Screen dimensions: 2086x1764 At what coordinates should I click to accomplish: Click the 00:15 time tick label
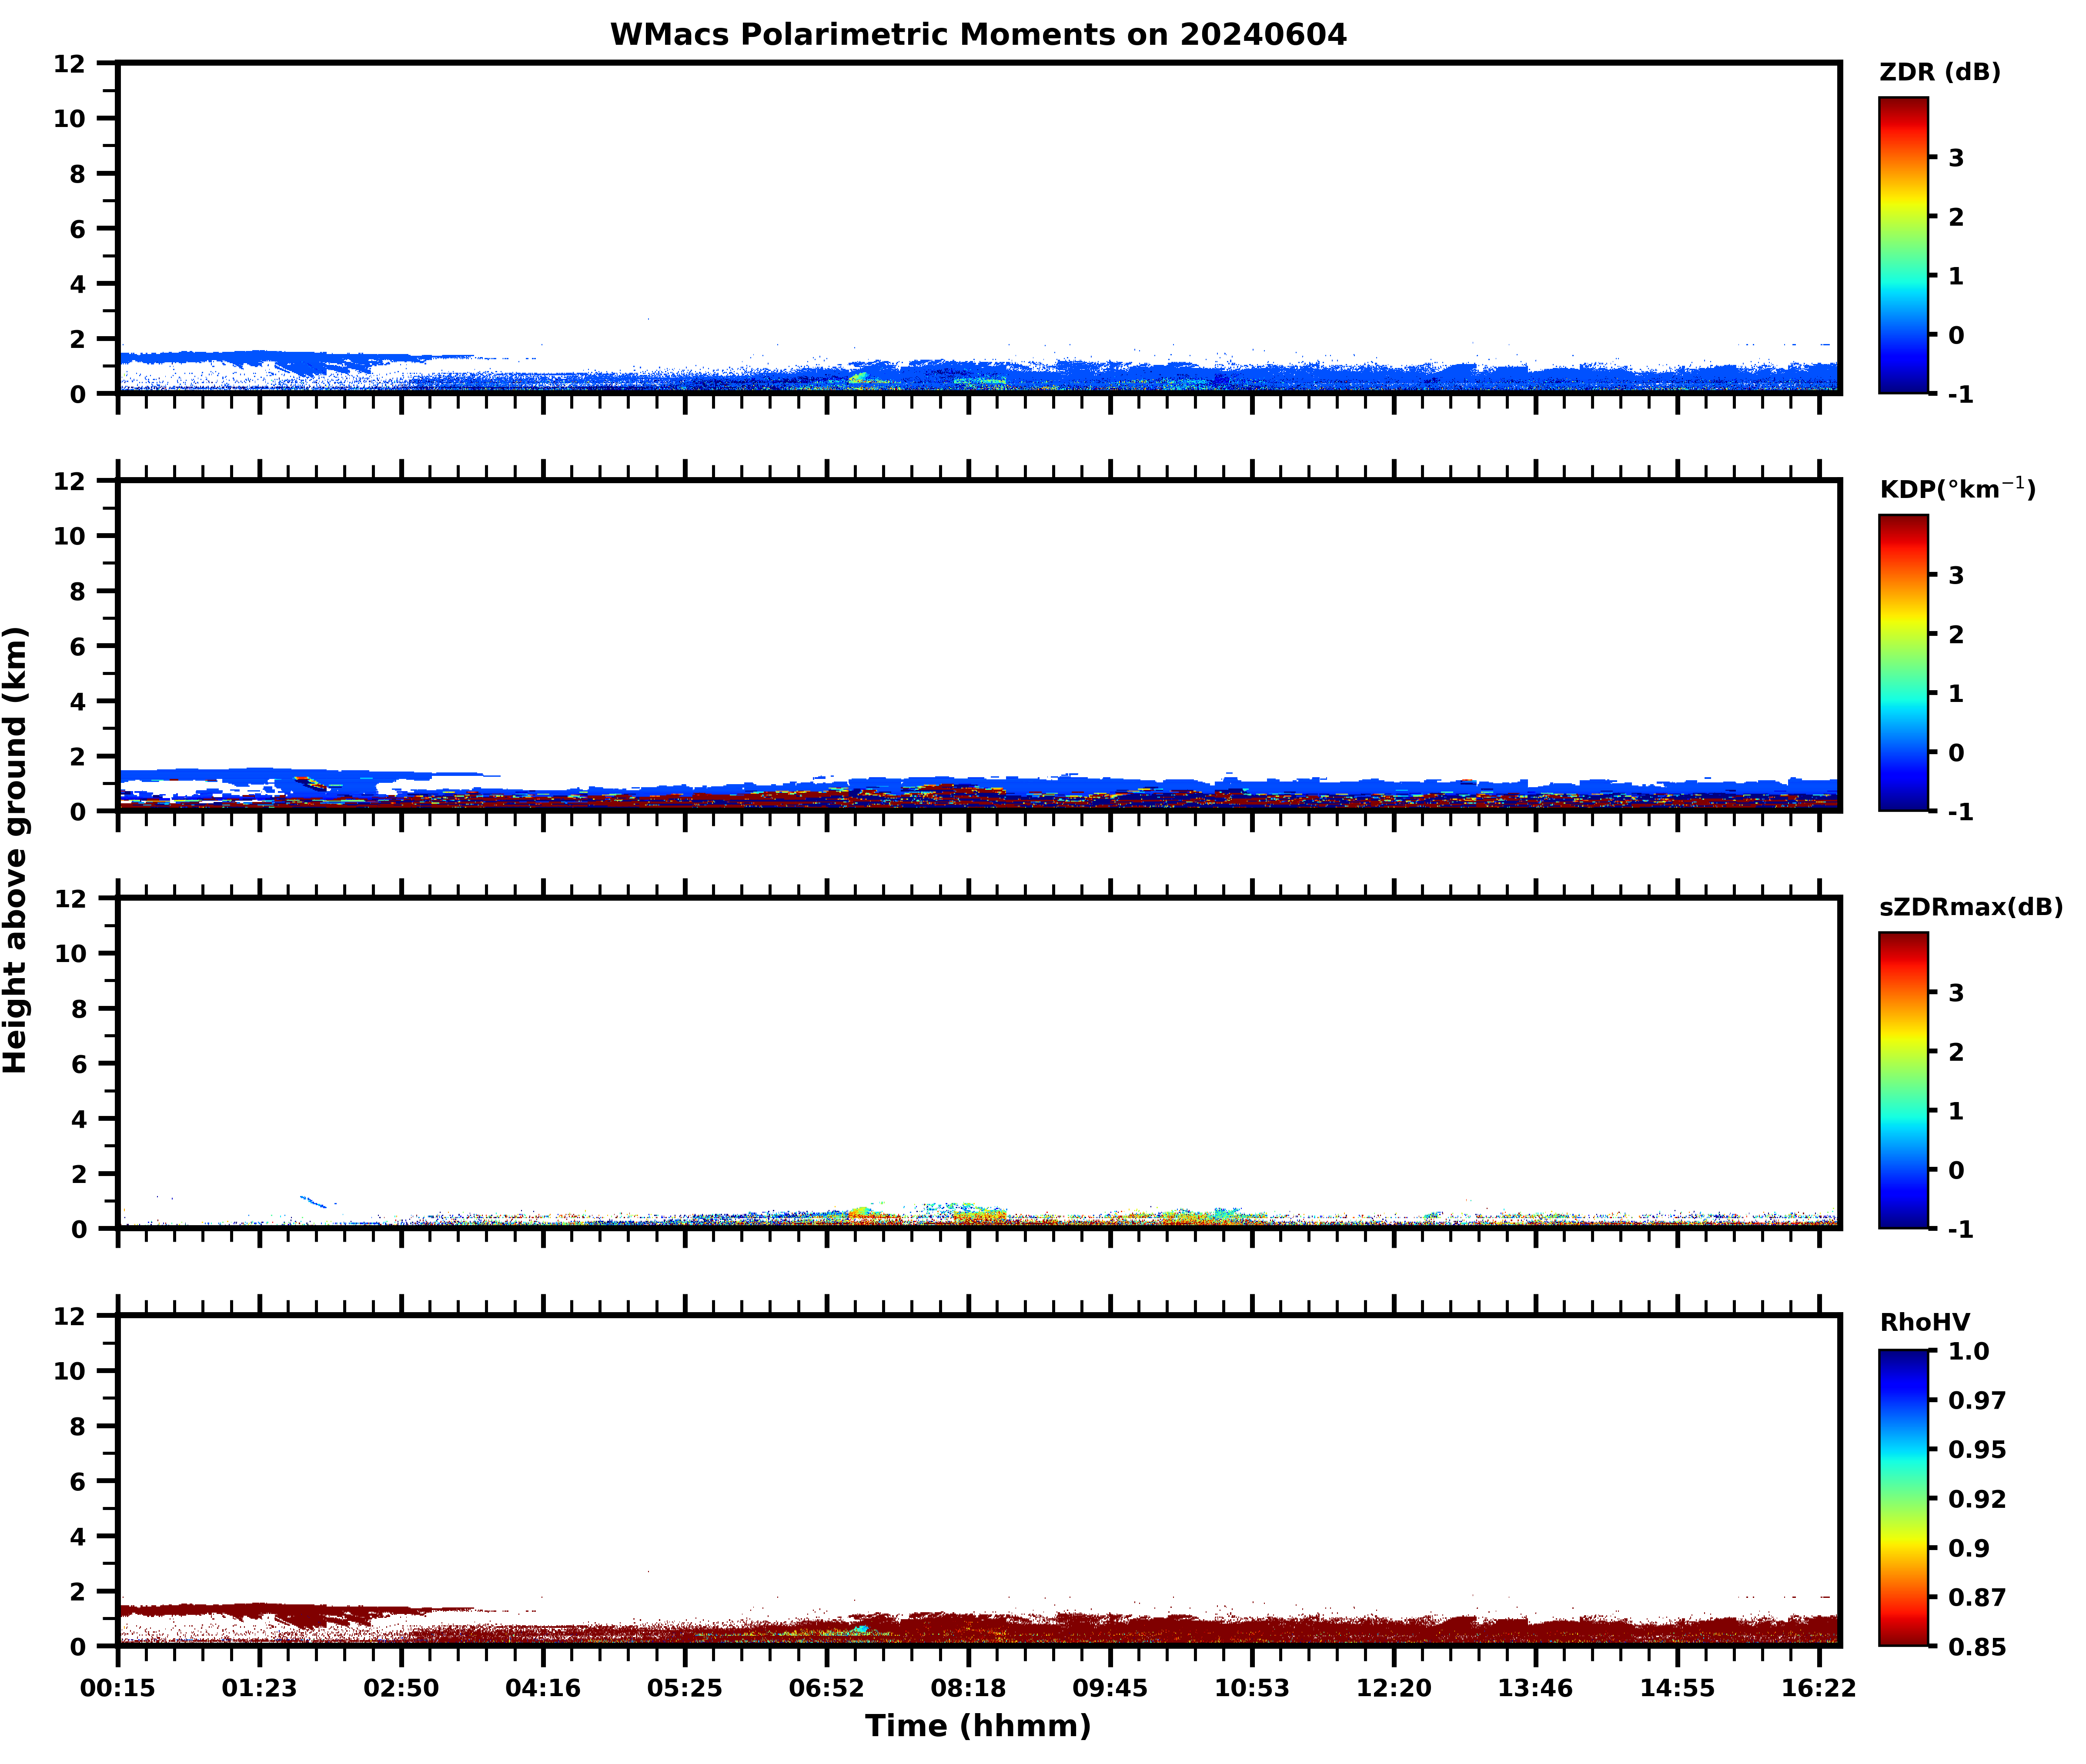(118, 1688)
